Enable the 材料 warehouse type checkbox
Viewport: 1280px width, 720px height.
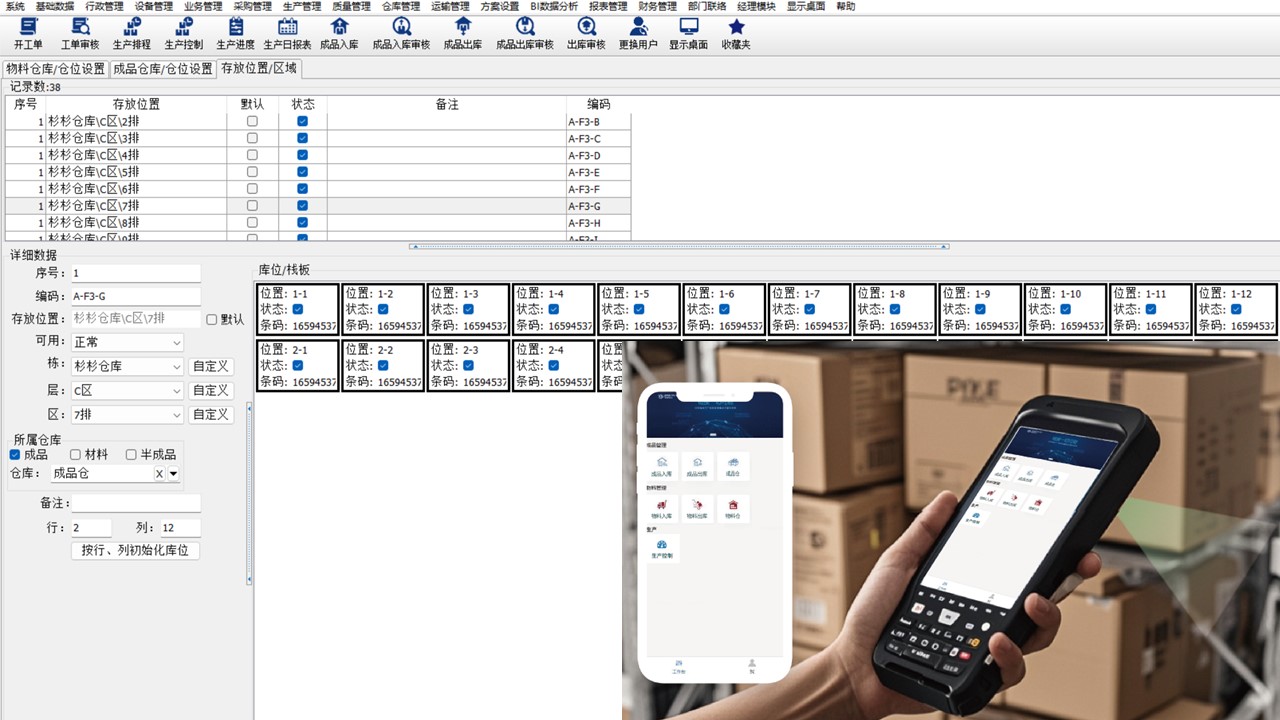(75, 455)
